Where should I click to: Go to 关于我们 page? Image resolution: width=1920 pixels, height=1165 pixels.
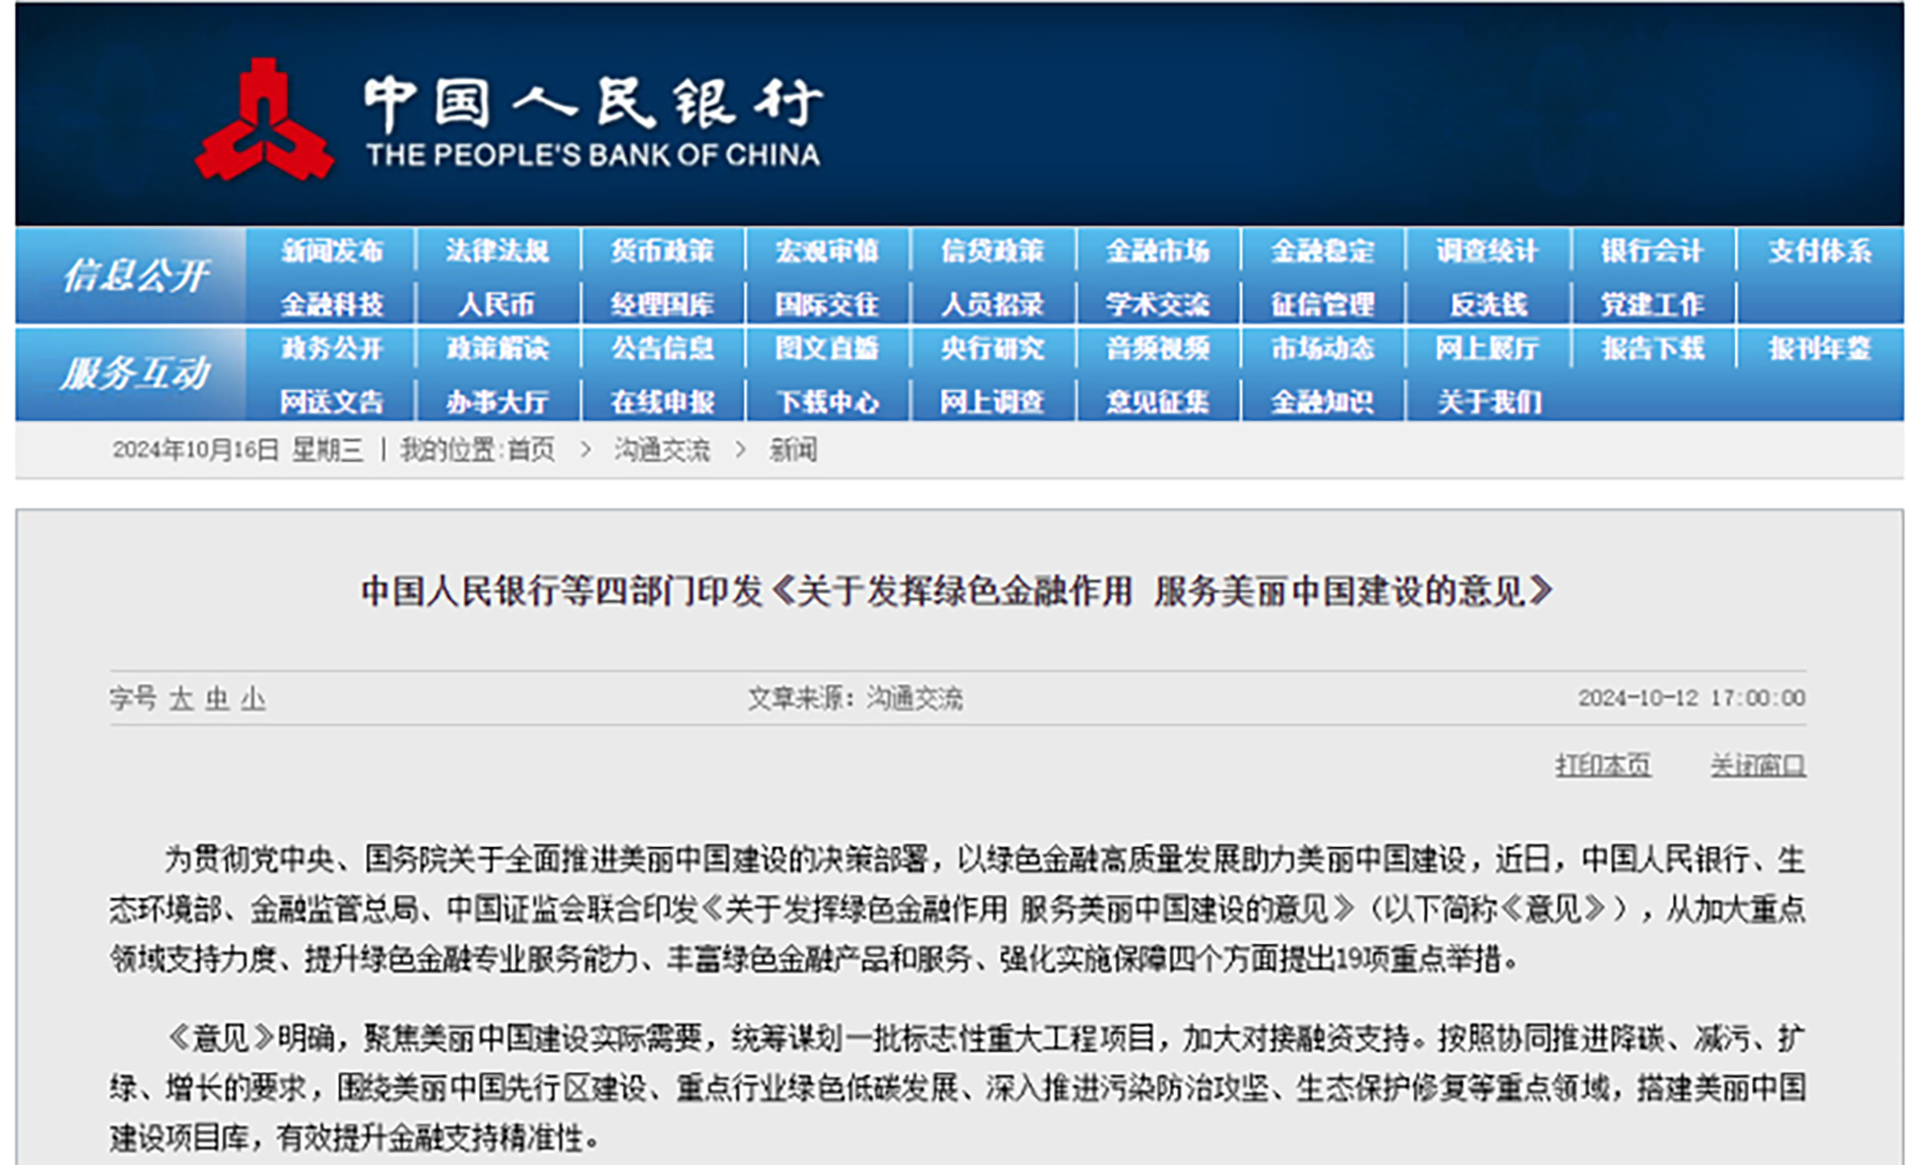click(x=1488, y=401)
